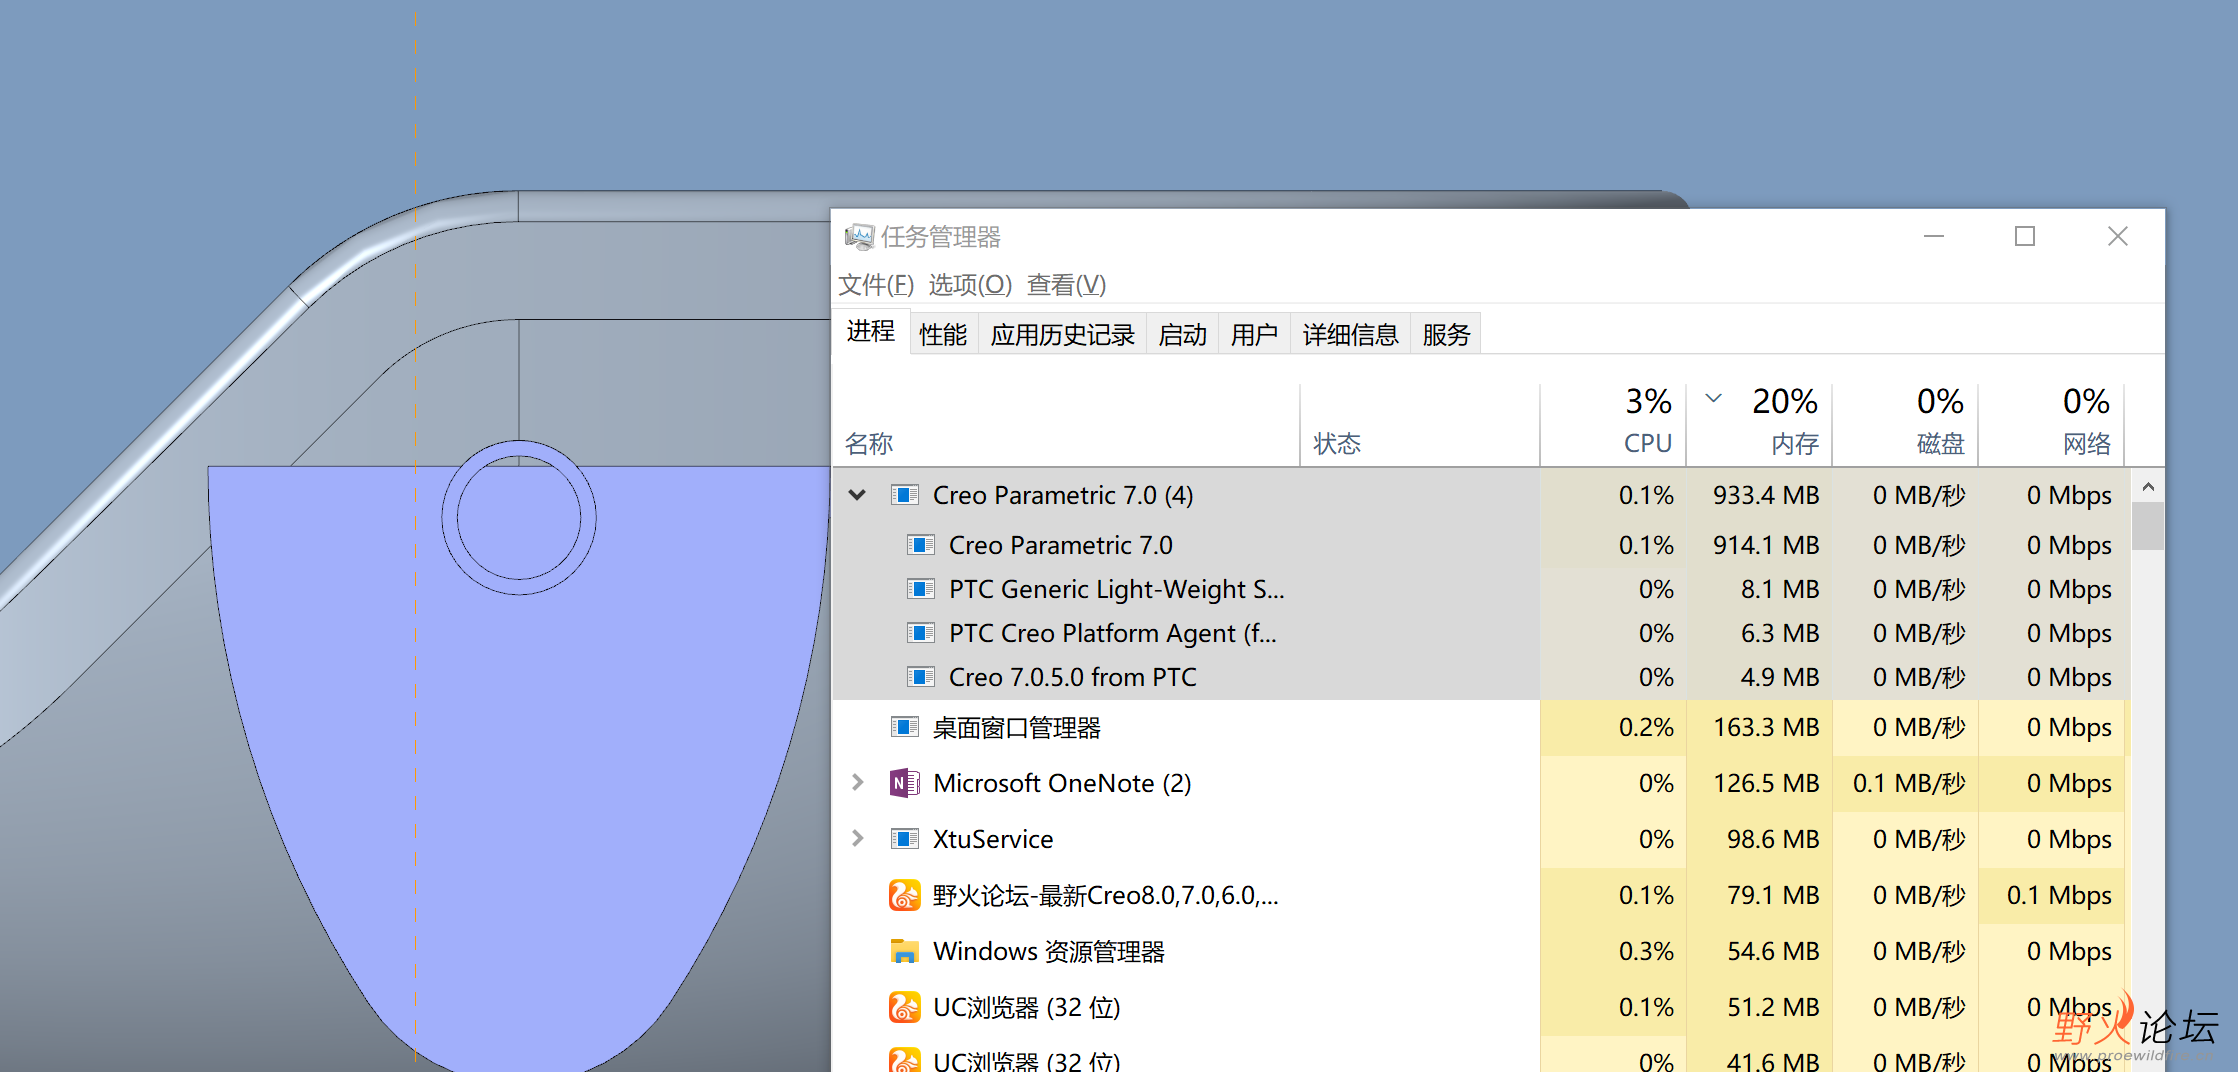Image resolution: width=2238 pixels, height=1072 pixels.
Task: Click the PTC Creo Platform Agent icon
Action: (921, 633)
